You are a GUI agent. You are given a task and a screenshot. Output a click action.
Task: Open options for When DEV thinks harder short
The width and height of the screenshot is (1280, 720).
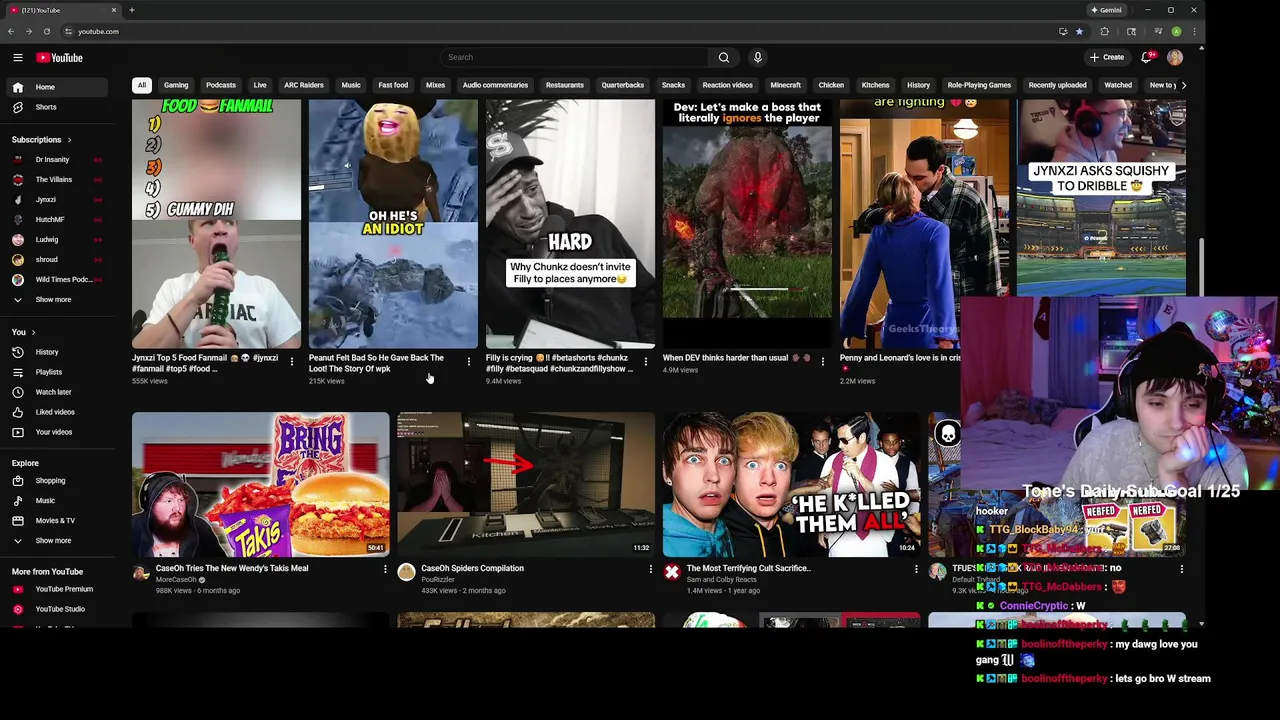[x=823, y=361]
